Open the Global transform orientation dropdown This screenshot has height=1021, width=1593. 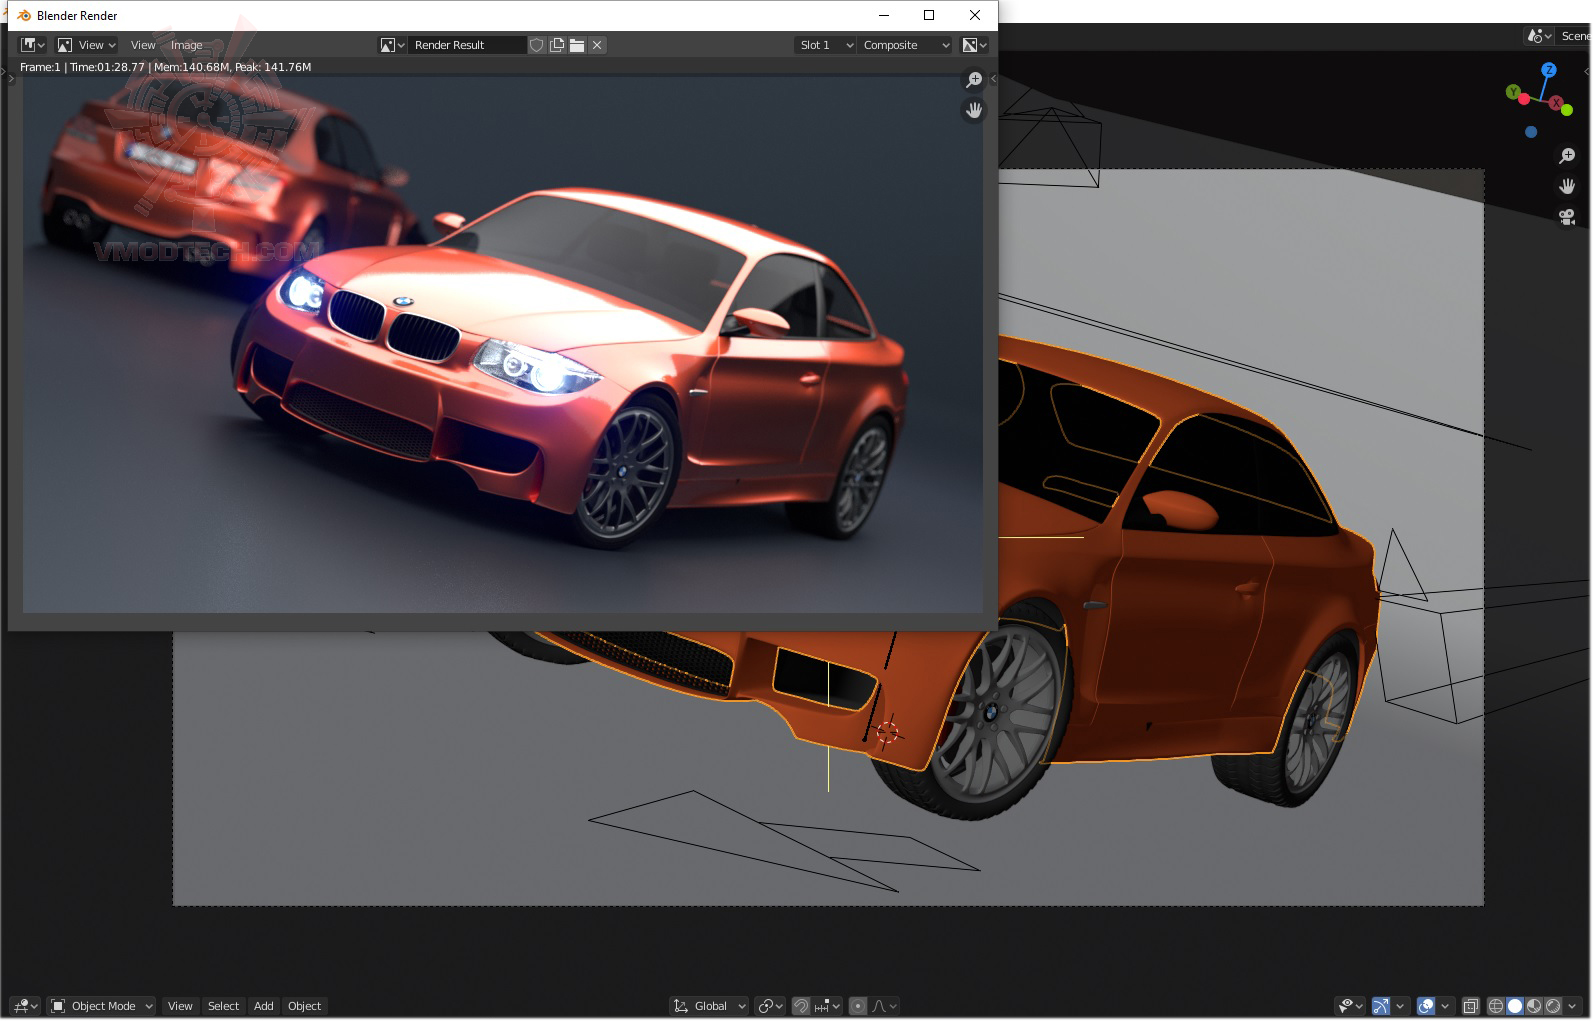[x=709, y=1006]
